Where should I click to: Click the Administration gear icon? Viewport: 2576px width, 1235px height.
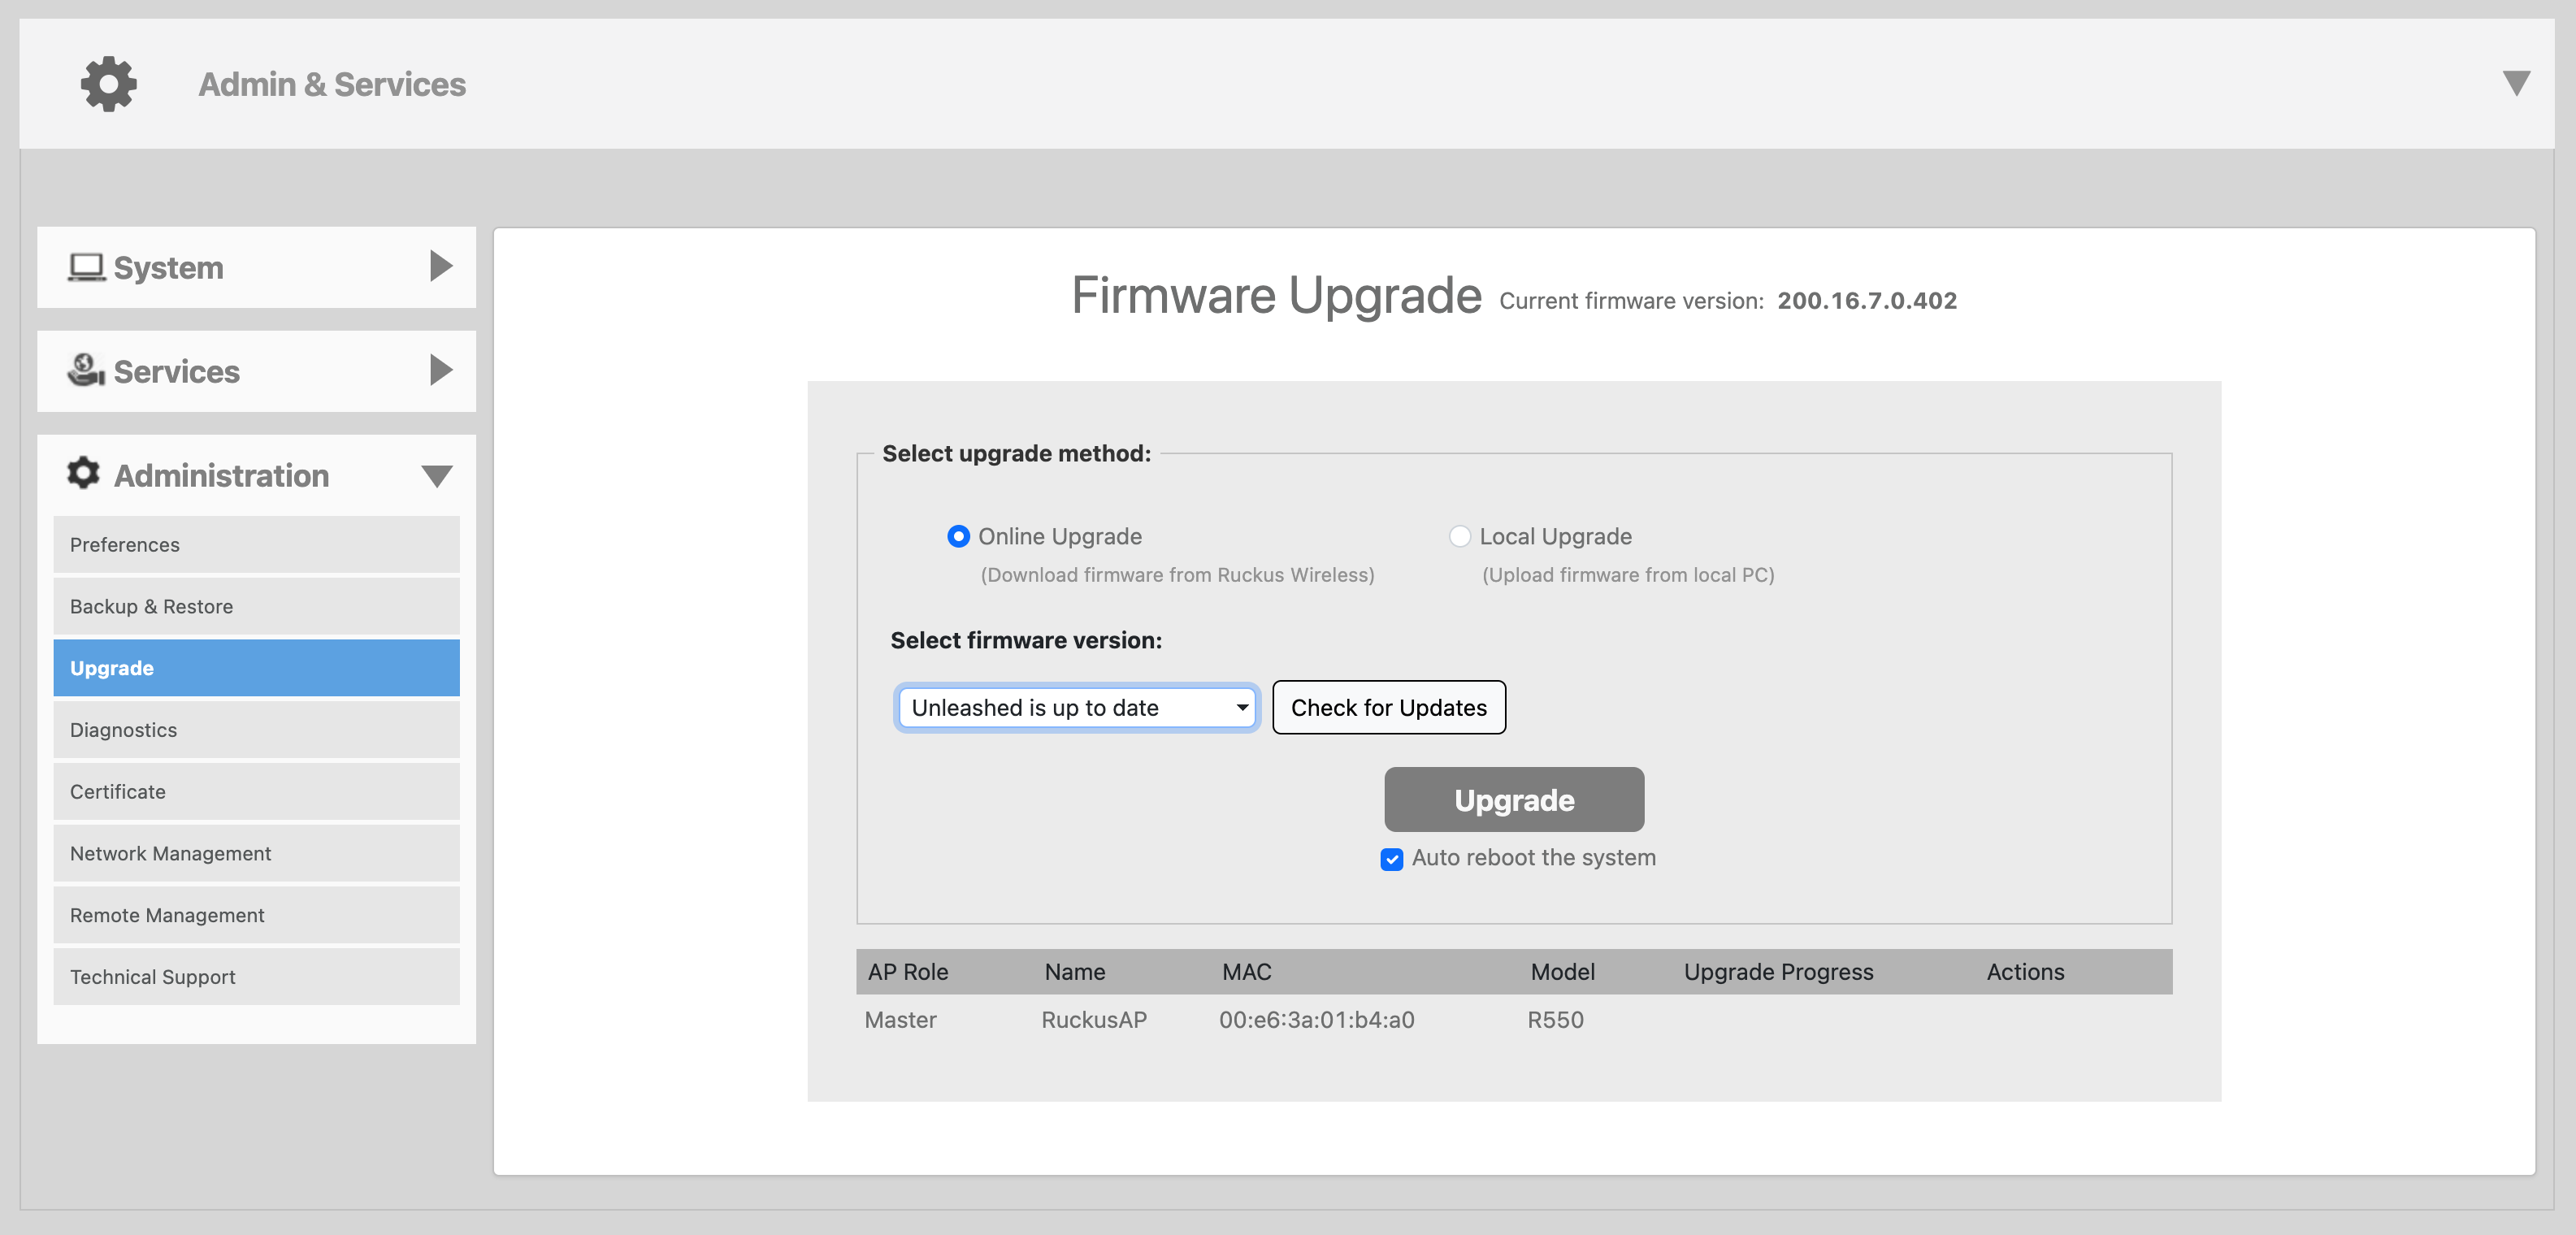[x=84, y=474]
